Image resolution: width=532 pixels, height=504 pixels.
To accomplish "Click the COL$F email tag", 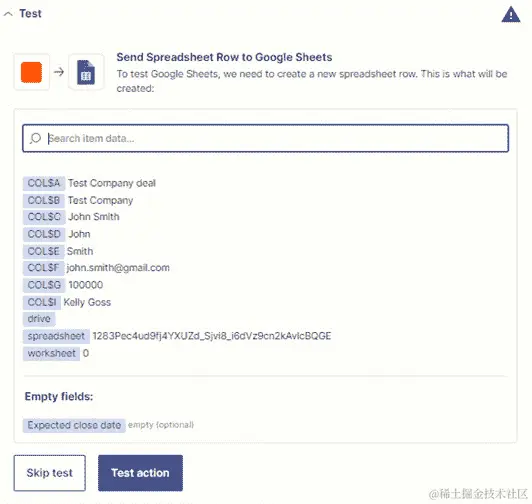I will 43,268.
